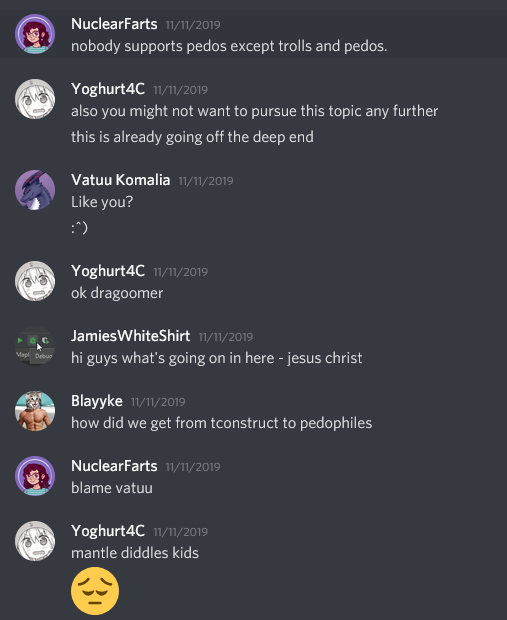Open NuclearFarts avatar beside 'nobody supports pedos' message

[x=35, y=34]
